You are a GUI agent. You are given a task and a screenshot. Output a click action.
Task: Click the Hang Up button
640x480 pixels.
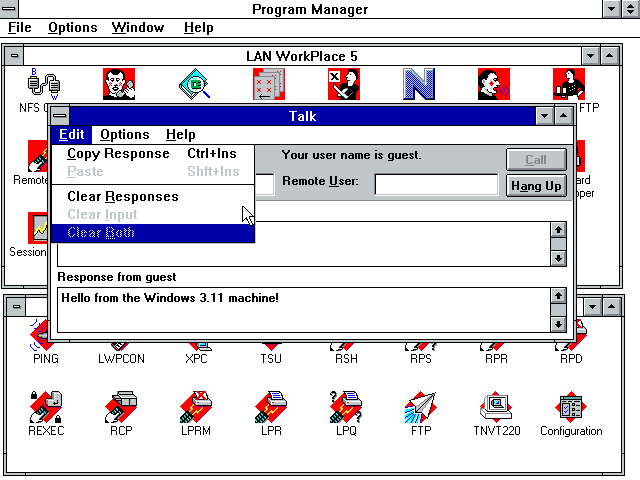pos(536,186)
